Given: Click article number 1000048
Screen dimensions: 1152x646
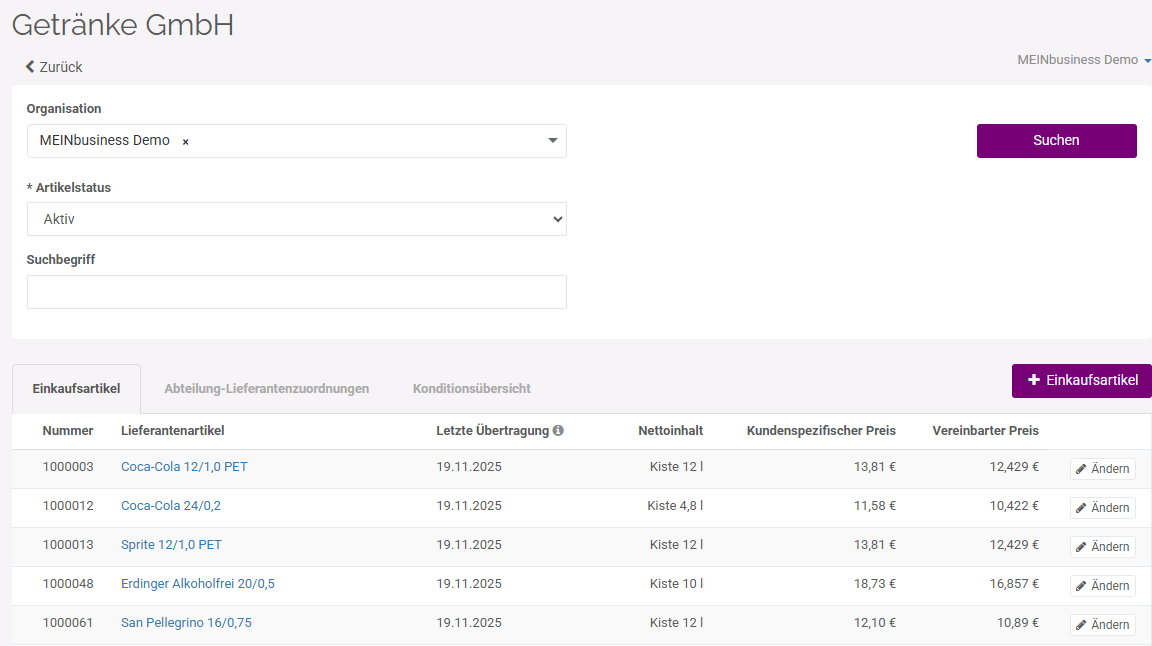Looking at the screenshot, I should 68,584.
